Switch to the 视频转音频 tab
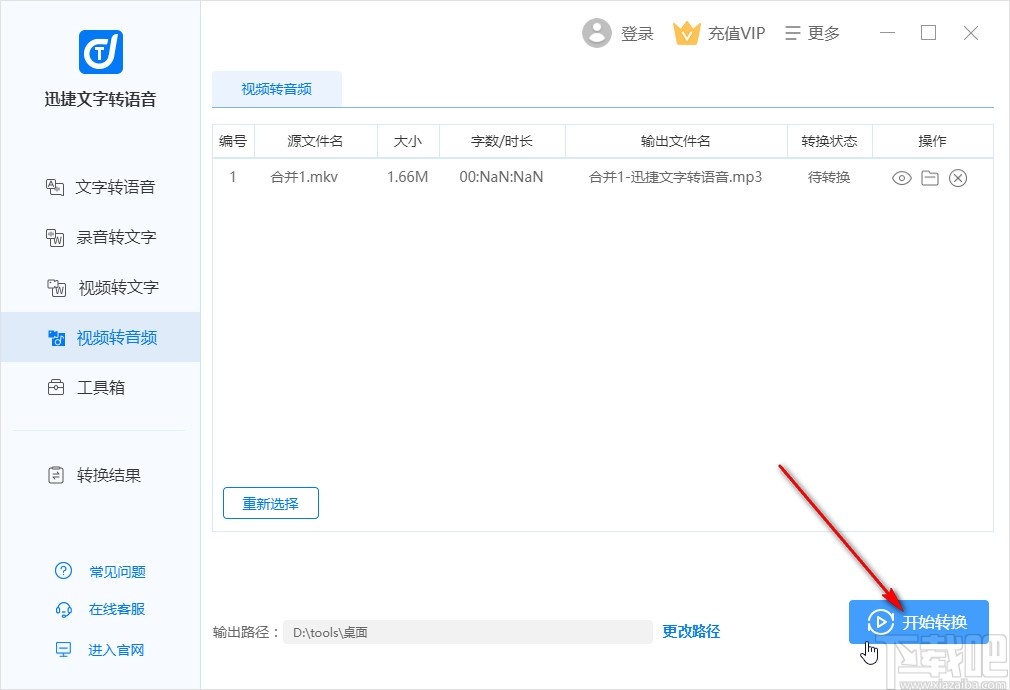Image resolution: width=1010 pixels, height=690 pixels. [276, 88]
